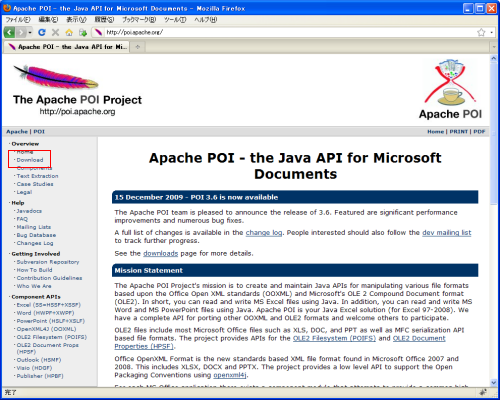This screenshot has width=500, height=400.
Task: Open Who We Are link
Action: coord(34,286)
